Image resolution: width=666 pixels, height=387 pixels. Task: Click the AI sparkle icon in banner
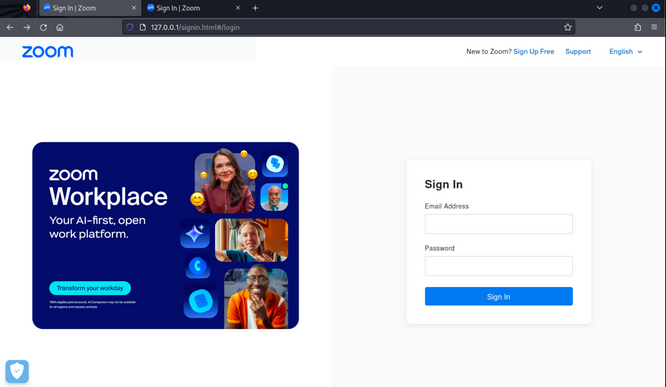pos(195,233)
